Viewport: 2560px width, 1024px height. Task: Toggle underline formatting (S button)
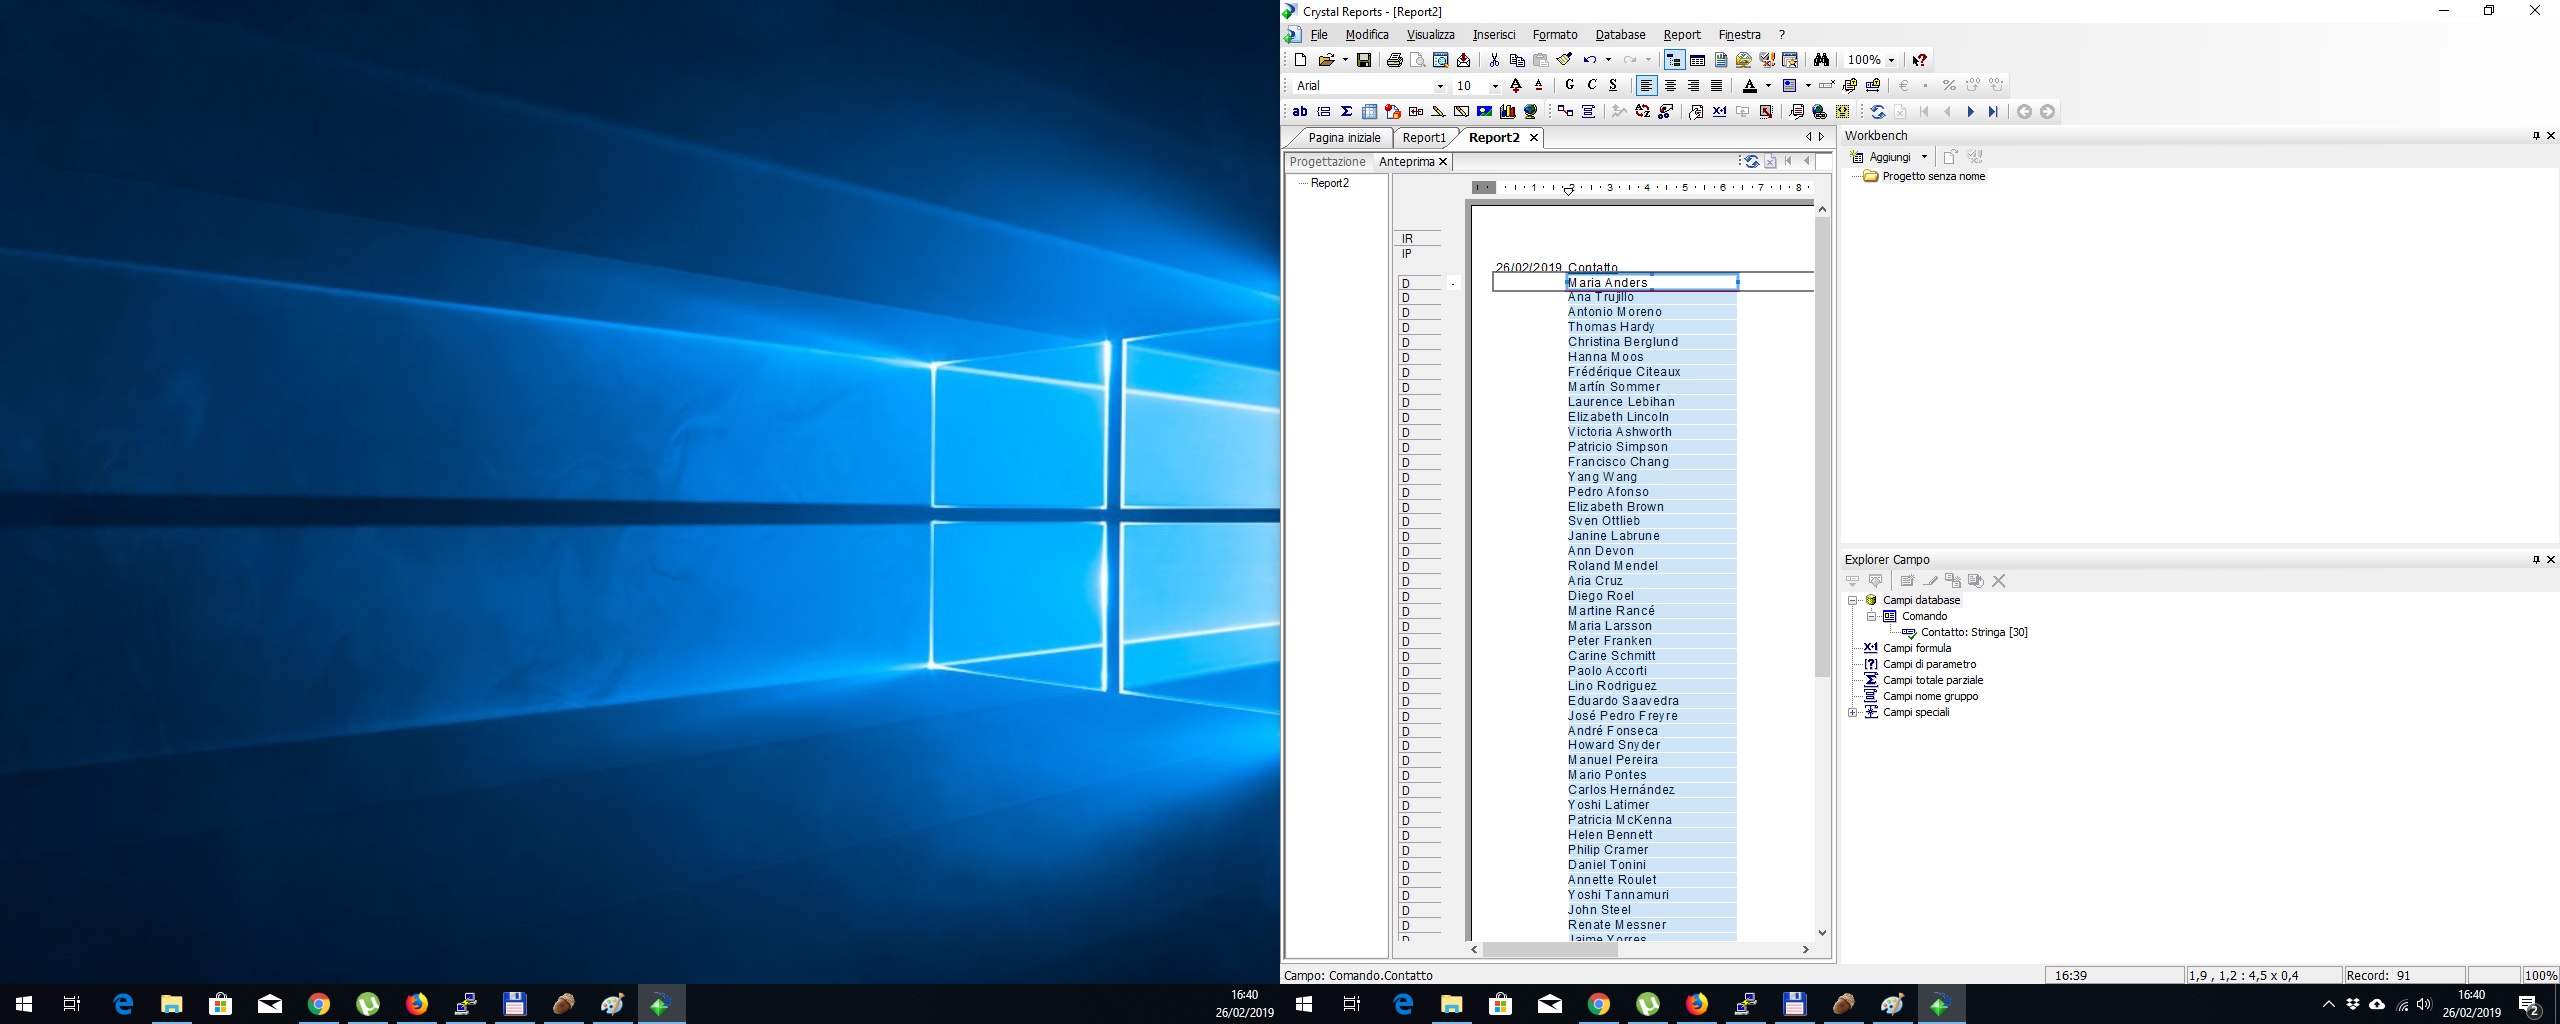pyautogui.click(x=1613, y=86)
